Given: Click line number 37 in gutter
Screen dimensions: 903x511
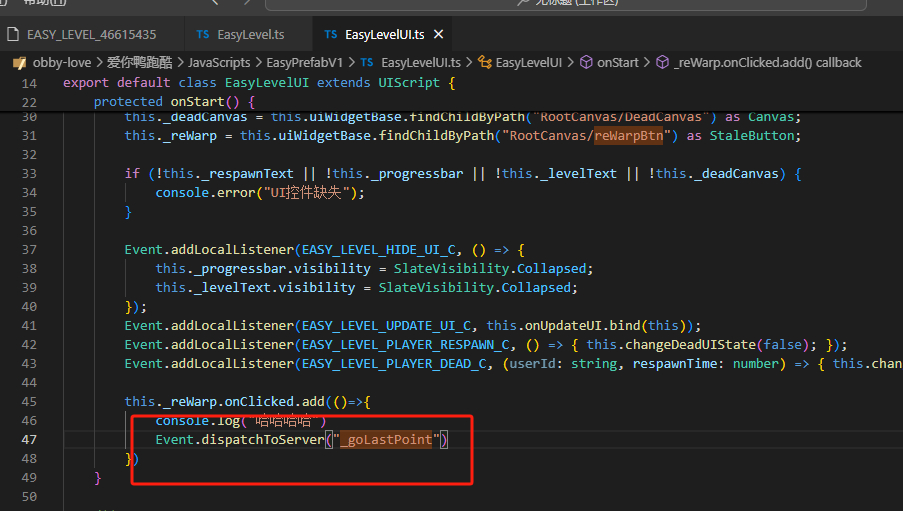Looking at the screenshot, I should click(29, 249).
